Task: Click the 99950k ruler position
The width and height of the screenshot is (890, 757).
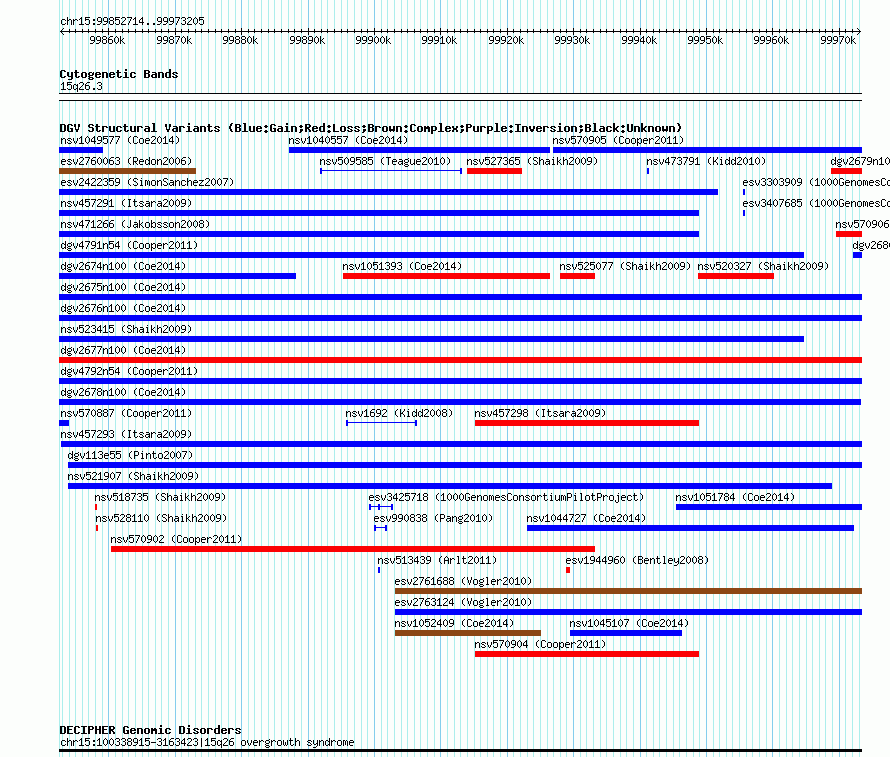Action: click(705, 40)
